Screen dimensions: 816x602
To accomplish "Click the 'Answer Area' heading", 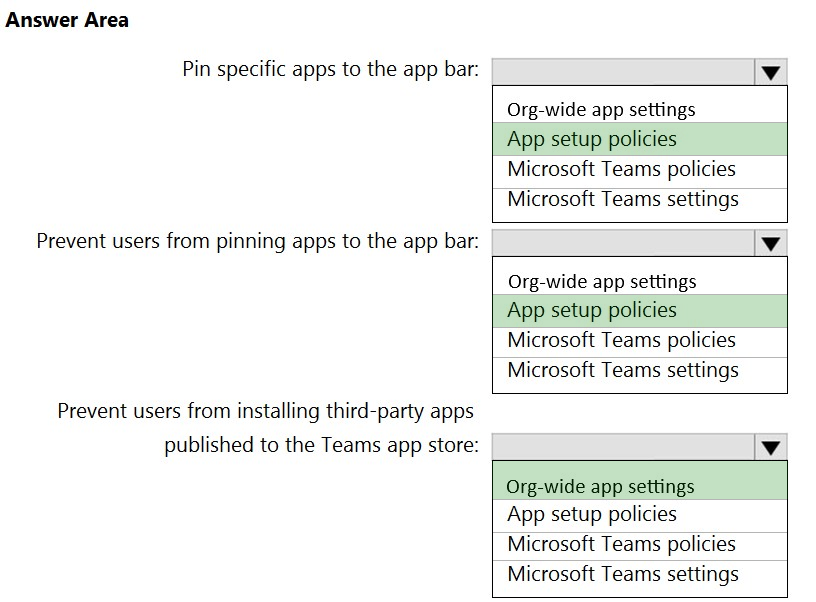I will (x=67, y=20).
